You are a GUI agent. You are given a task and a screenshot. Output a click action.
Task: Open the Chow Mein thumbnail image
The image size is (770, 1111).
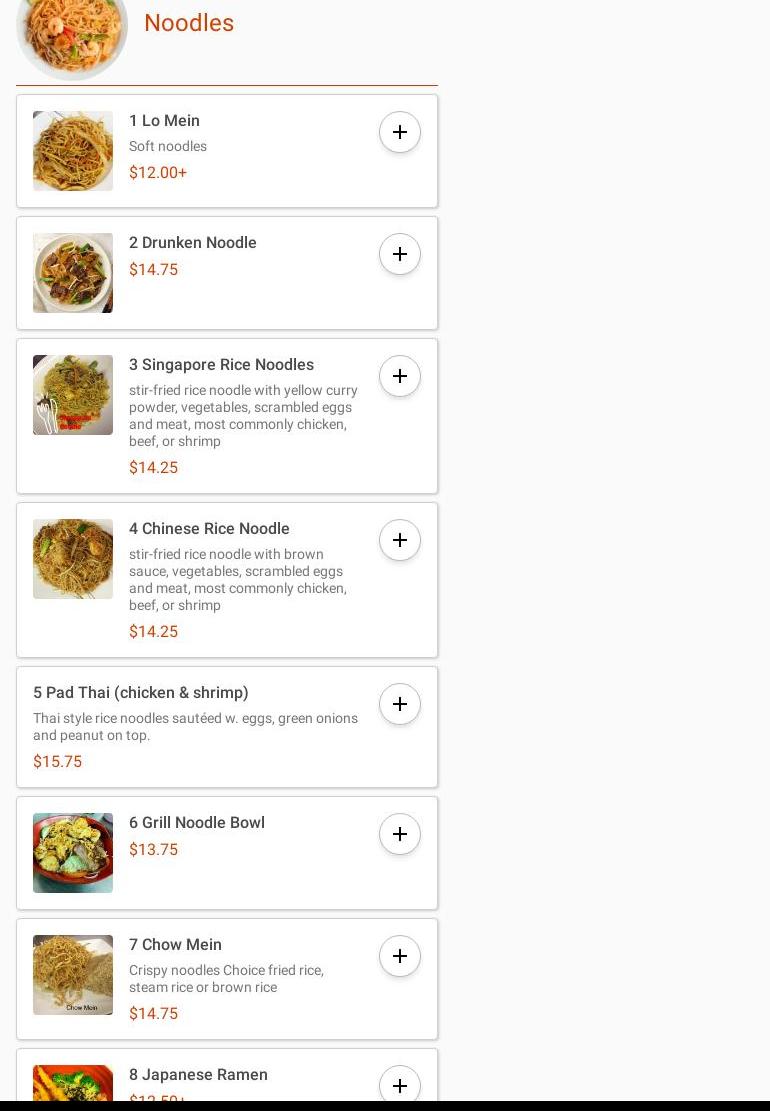[73, 975]
